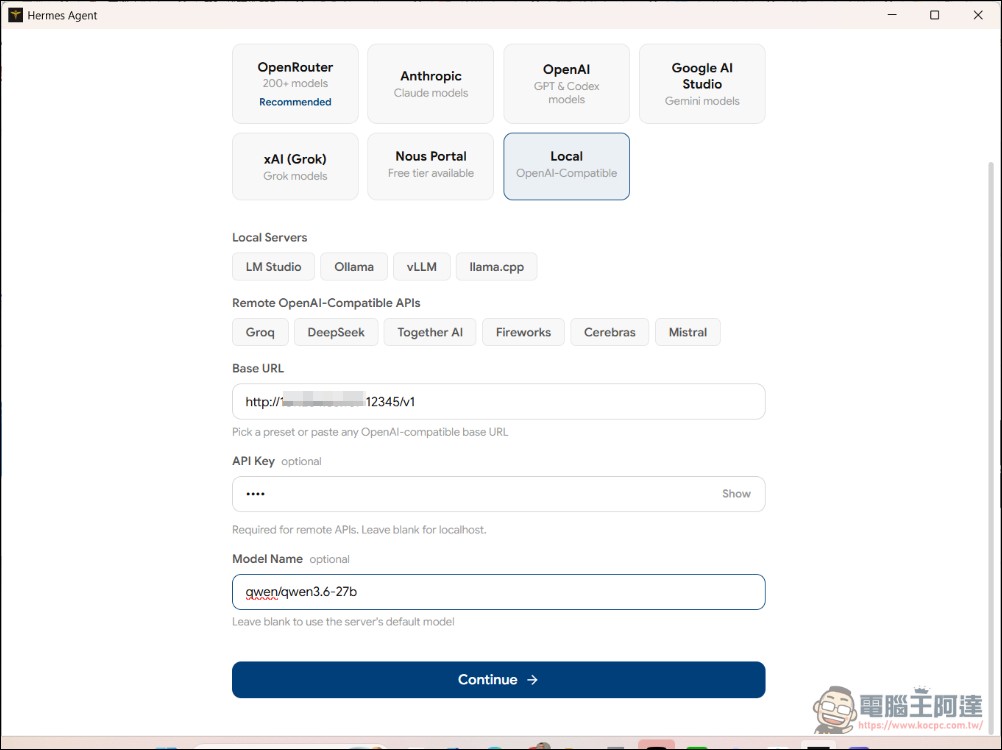The width and height of the screenshot is (1002, 750).
Task: Minimize the Hermes Agent window
Action: [x=892, y=15]
